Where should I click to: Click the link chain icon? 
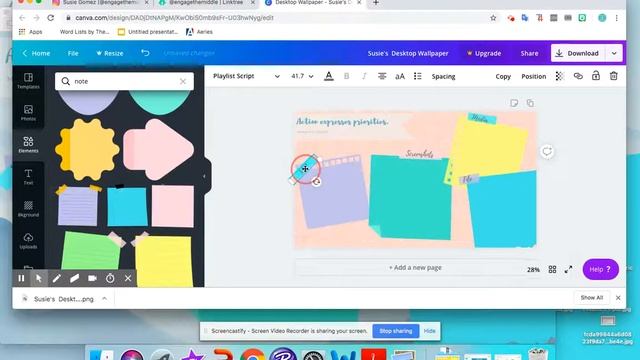578,76
